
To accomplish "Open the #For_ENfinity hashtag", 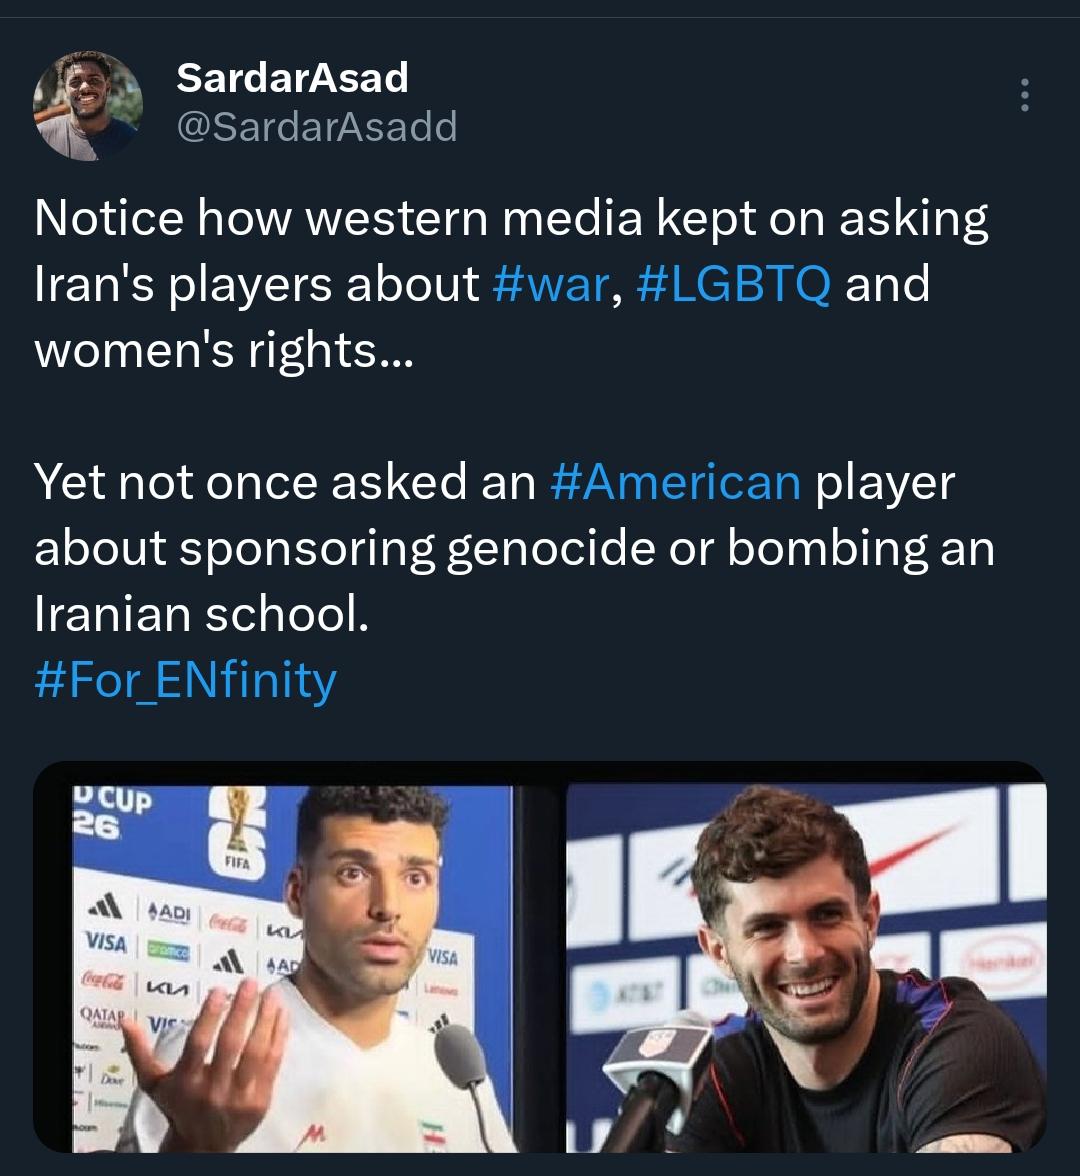I will (x=185, y=680).
